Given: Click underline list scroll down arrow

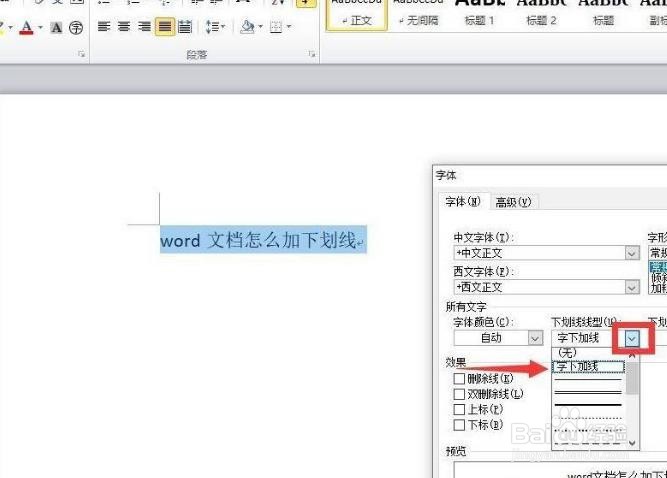Looking at the screenshot, I should coord(632,443).
